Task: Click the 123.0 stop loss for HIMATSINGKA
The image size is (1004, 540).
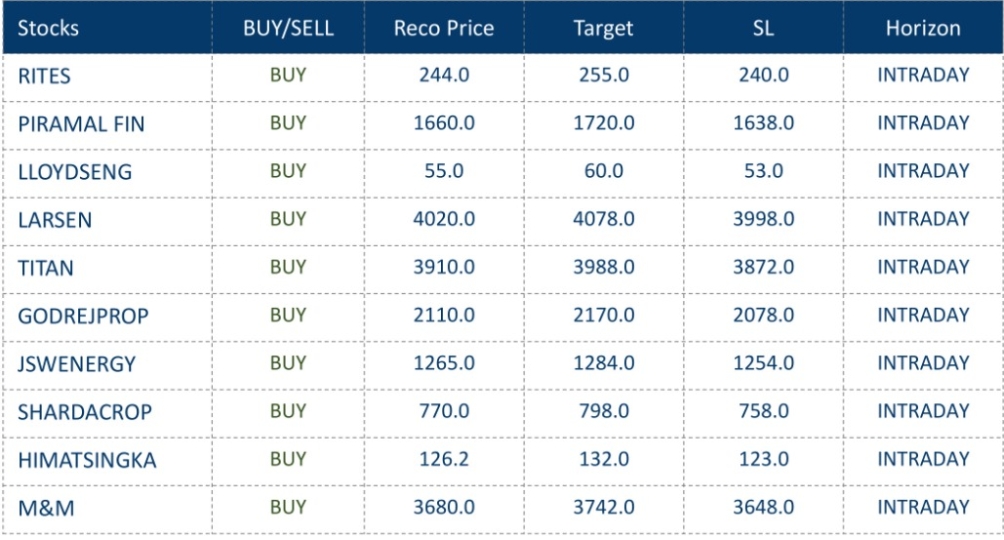Action: tap(763, 459)
